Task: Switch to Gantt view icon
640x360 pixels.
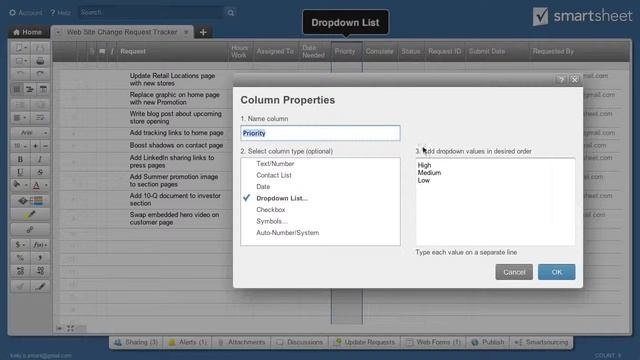Action: tap(30, 89)
